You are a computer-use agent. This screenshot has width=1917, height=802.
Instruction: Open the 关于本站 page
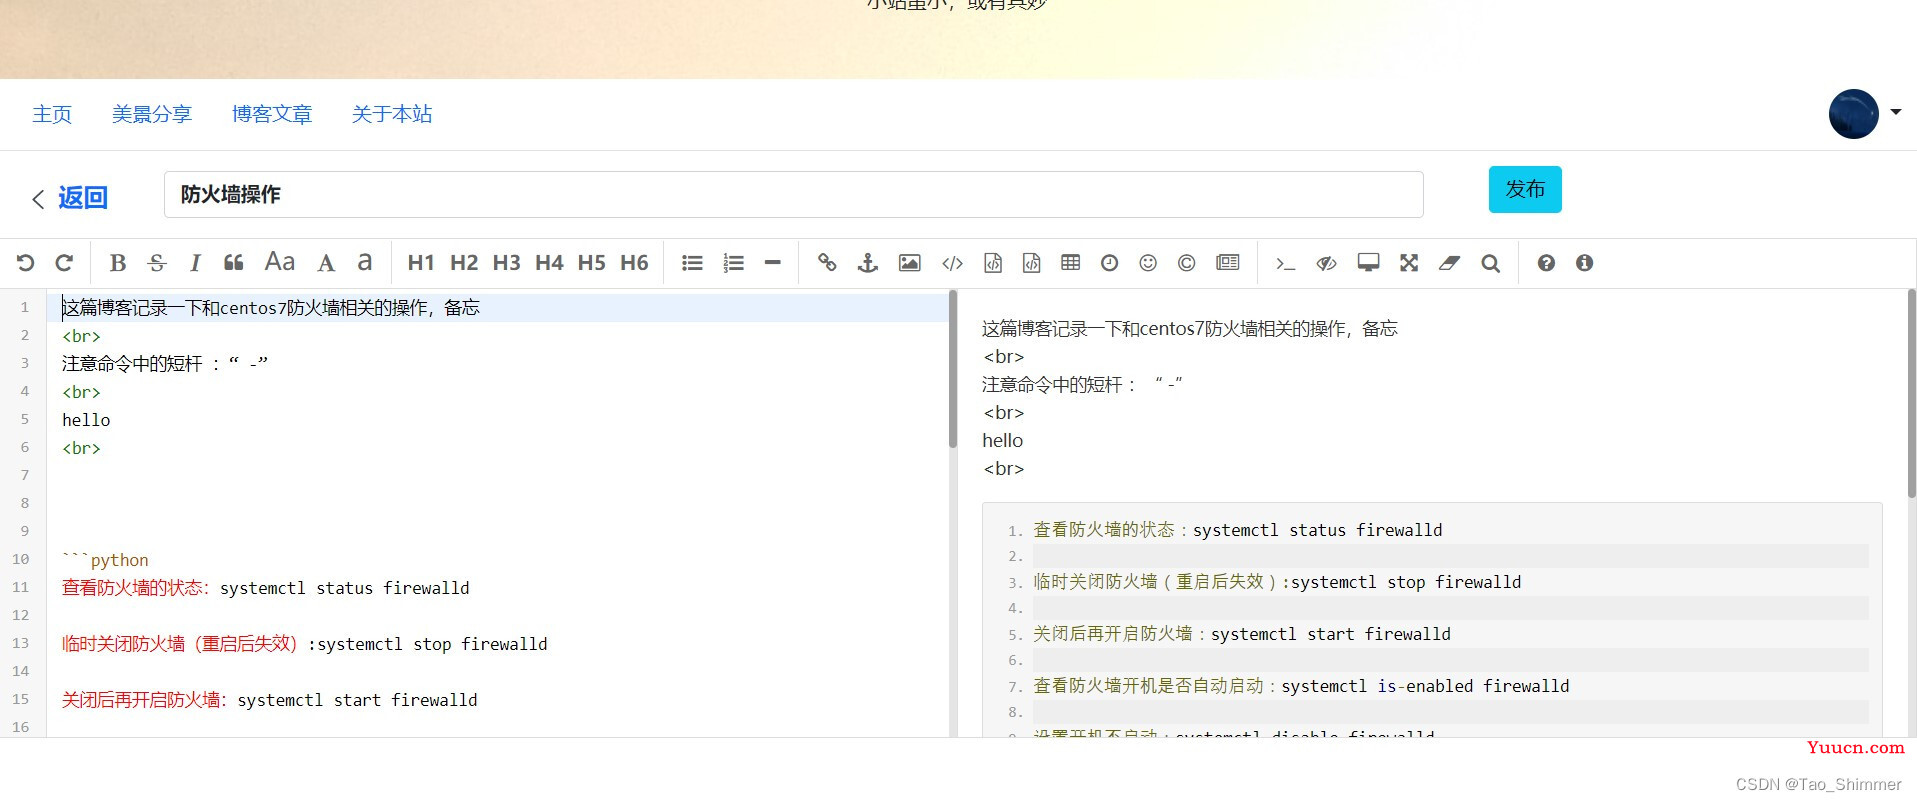392,114
